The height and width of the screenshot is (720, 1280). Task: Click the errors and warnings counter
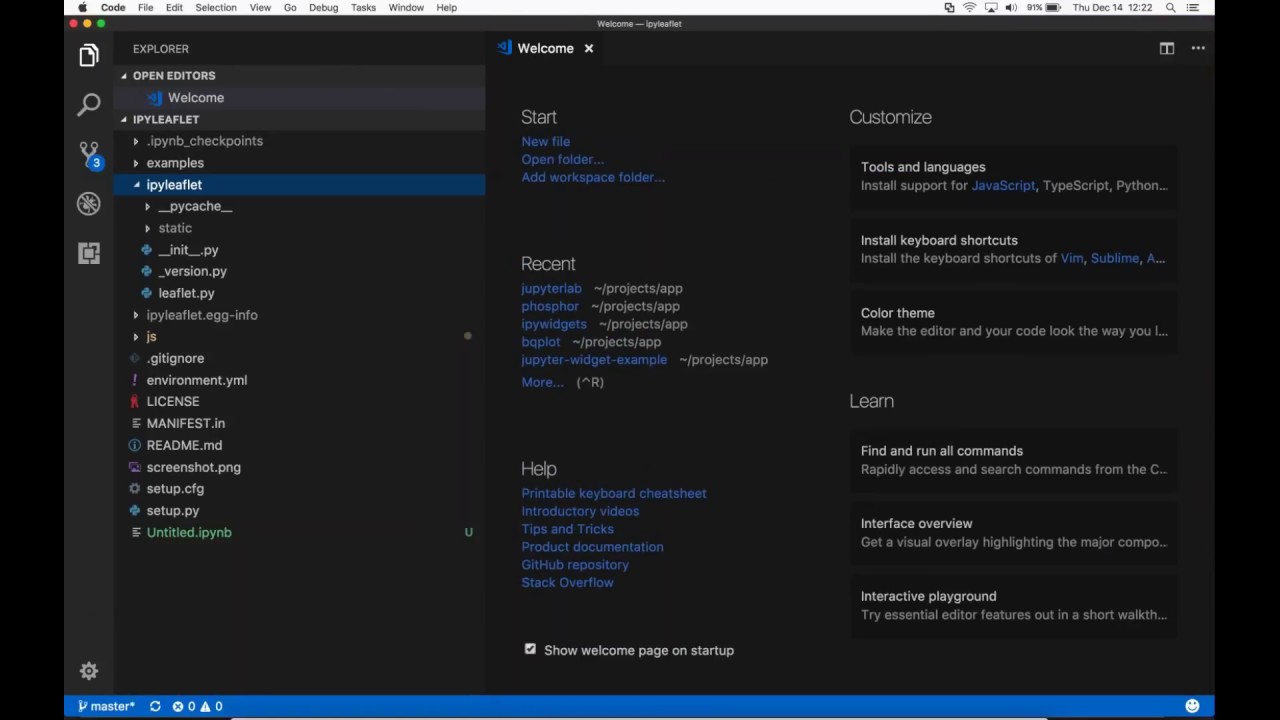197,706
